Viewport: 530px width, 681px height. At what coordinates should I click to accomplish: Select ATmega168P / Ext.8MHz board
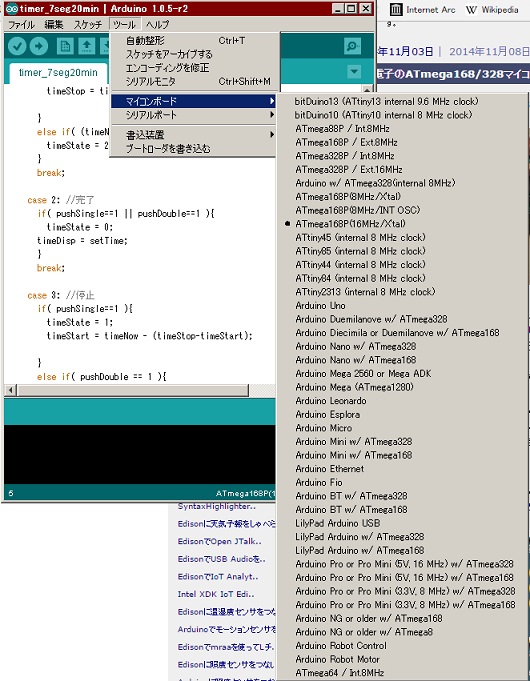402,142
